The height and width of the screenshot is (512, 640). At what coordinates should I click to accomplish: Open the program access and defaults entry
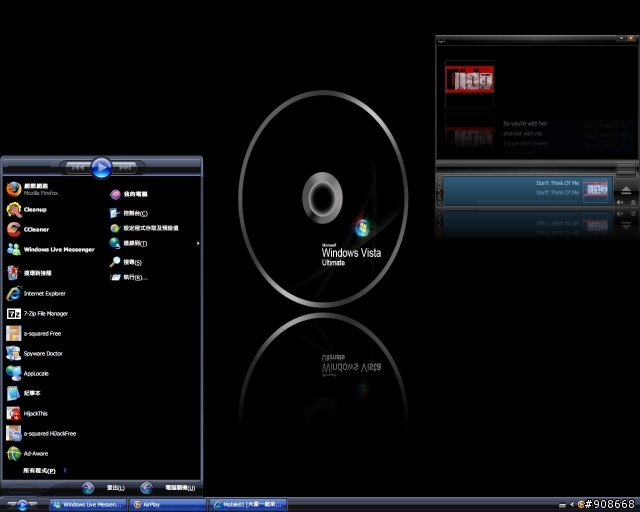point(144,228)
